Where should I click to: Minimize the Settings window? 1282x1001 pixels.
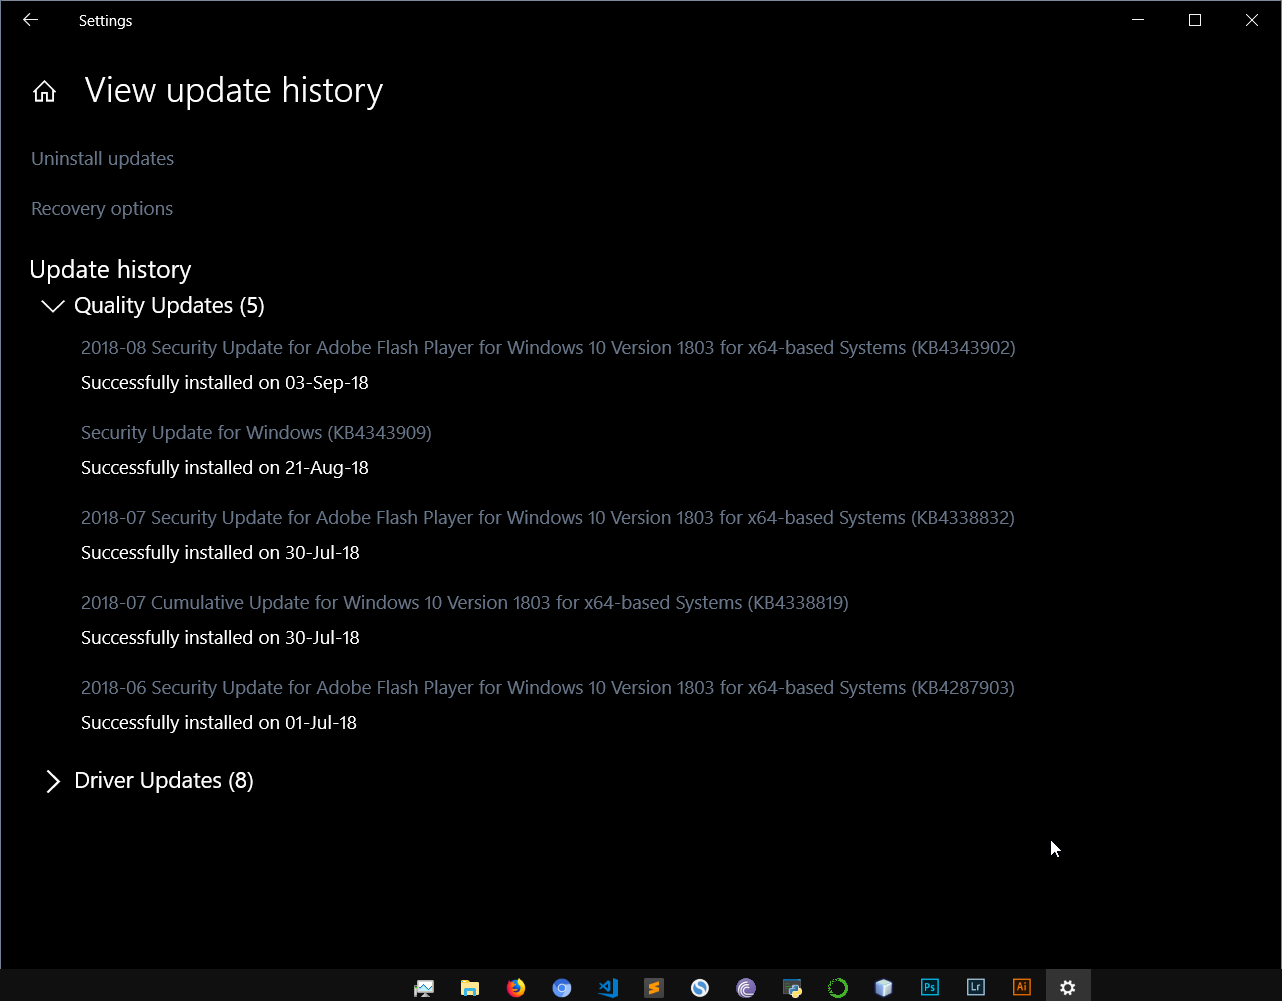[x=1137, y=20]
